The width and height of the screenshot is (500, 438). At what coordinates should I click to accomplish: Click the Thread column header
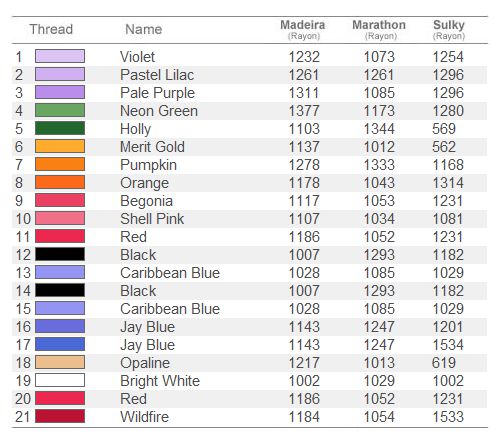click(51, 29)
